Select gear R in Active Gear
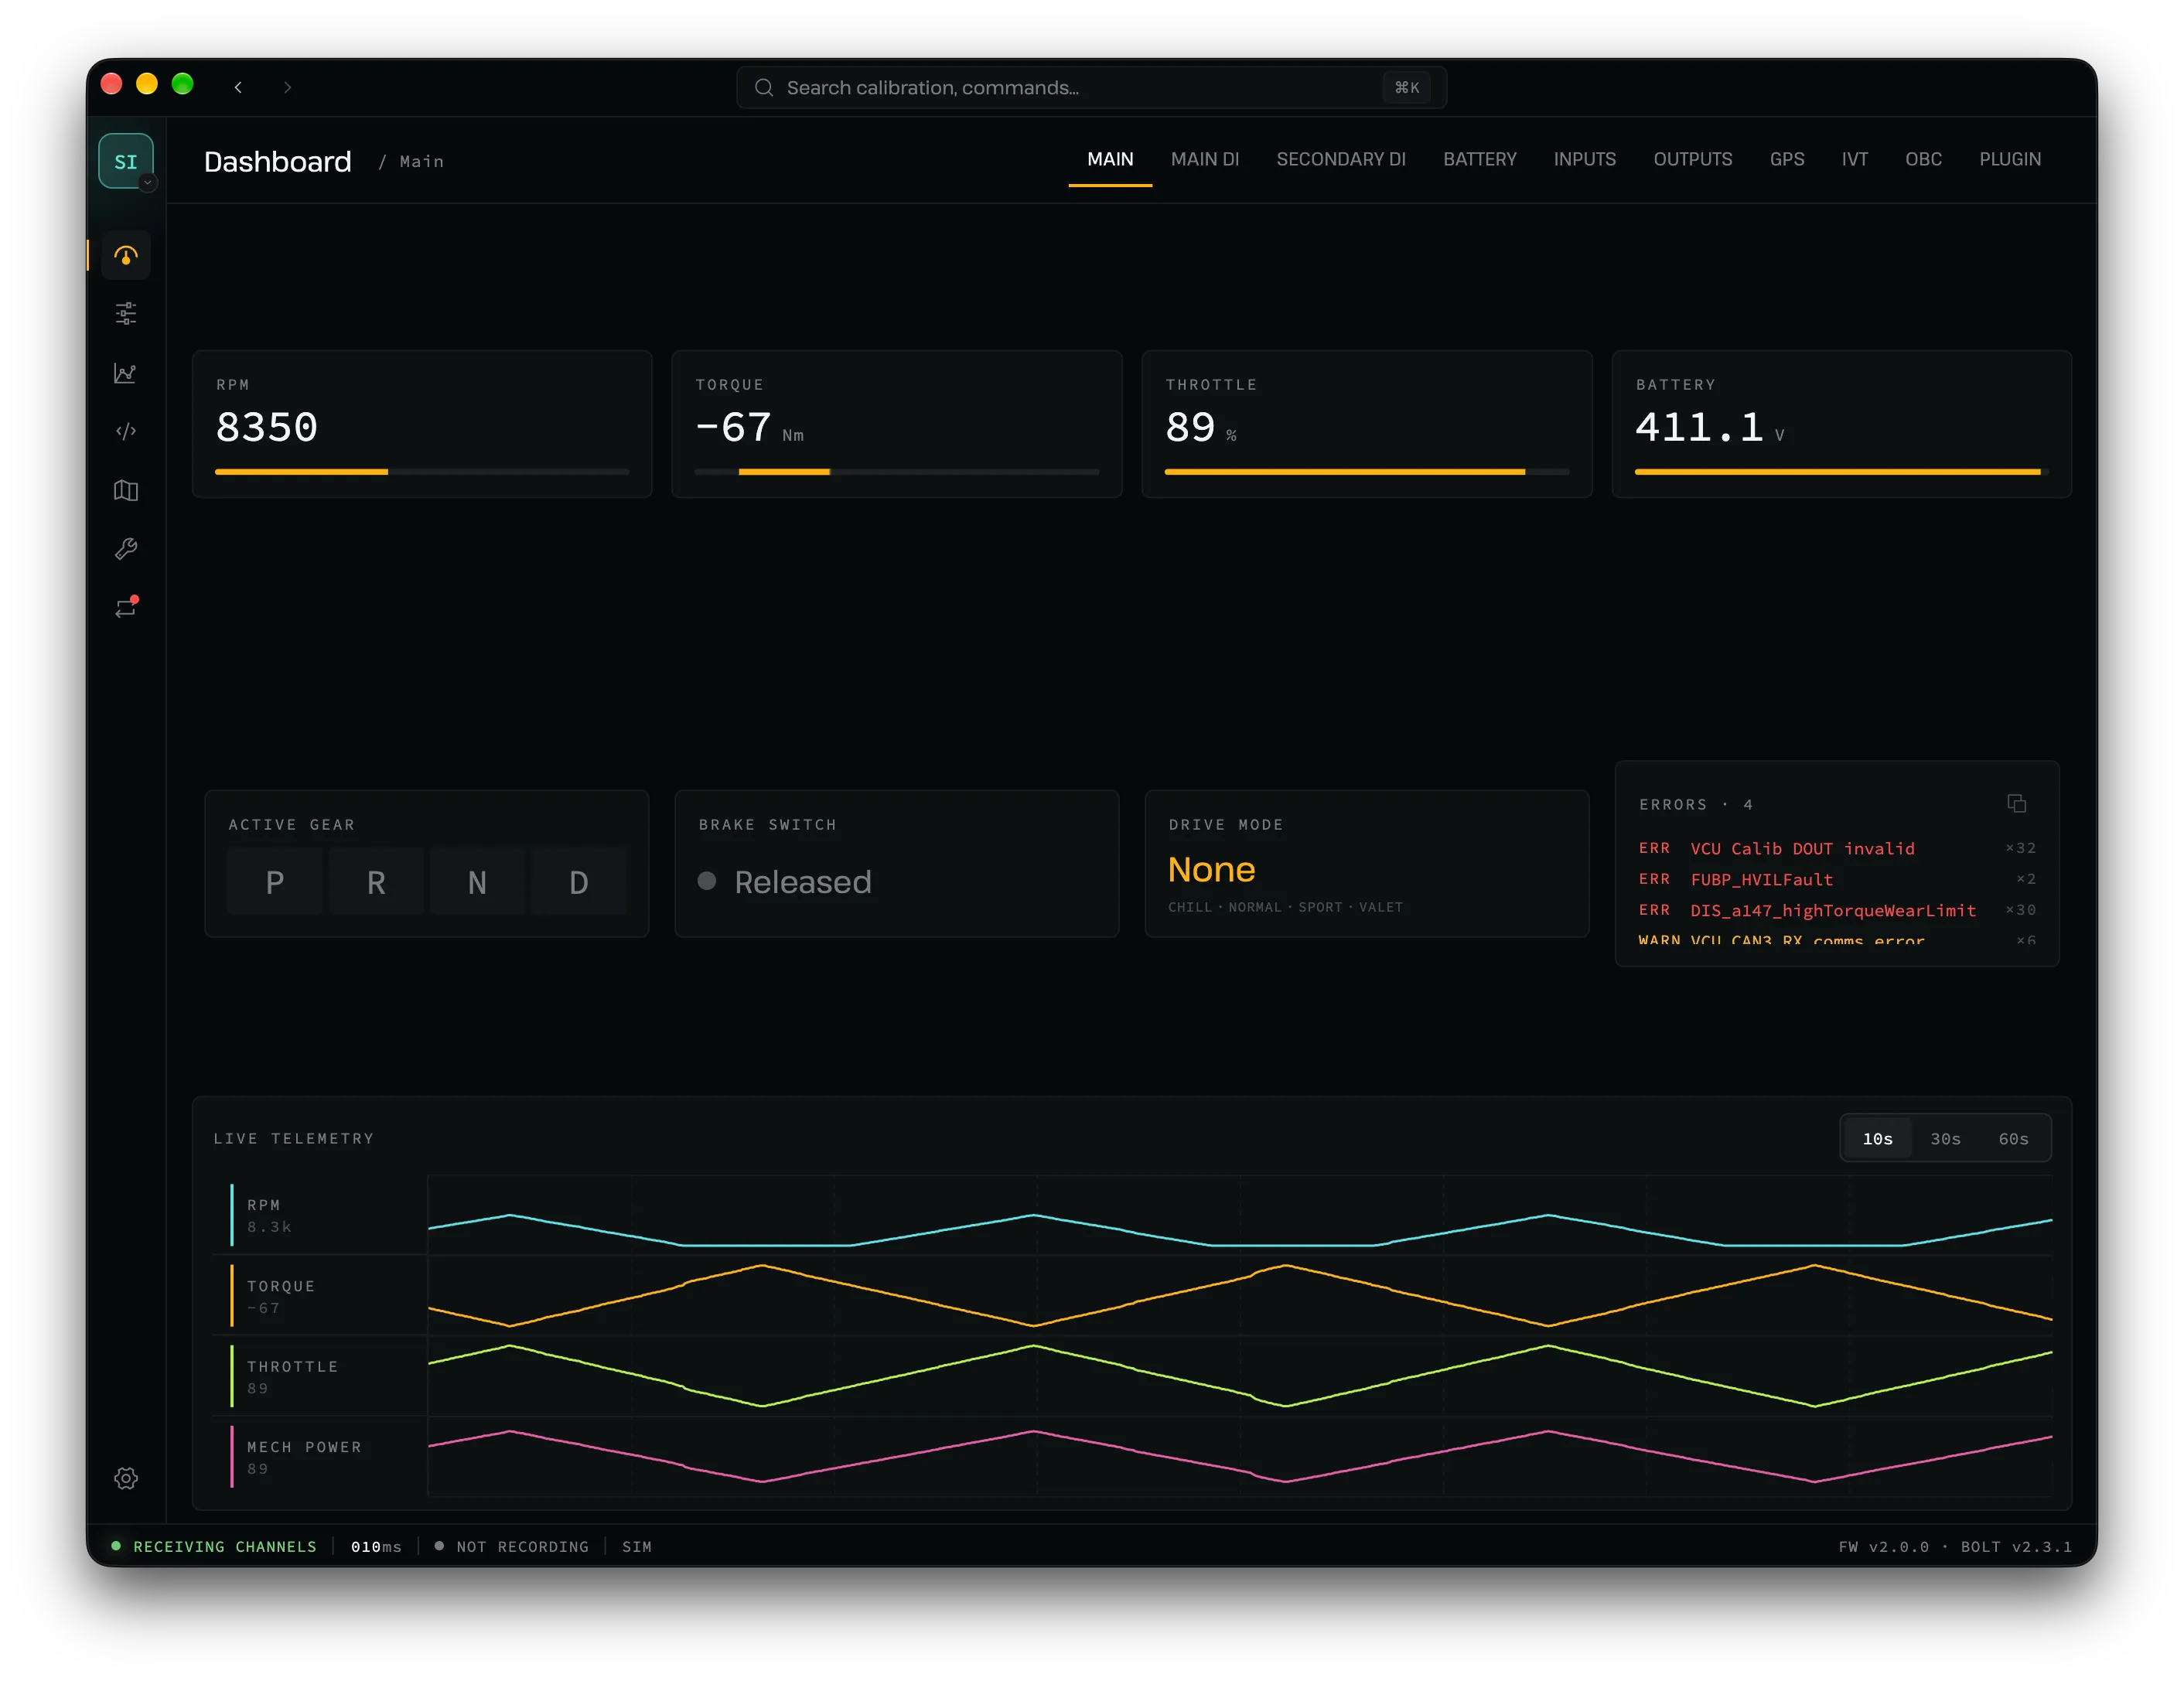This screenshot has width=2184, height=1681. [376, 882]
